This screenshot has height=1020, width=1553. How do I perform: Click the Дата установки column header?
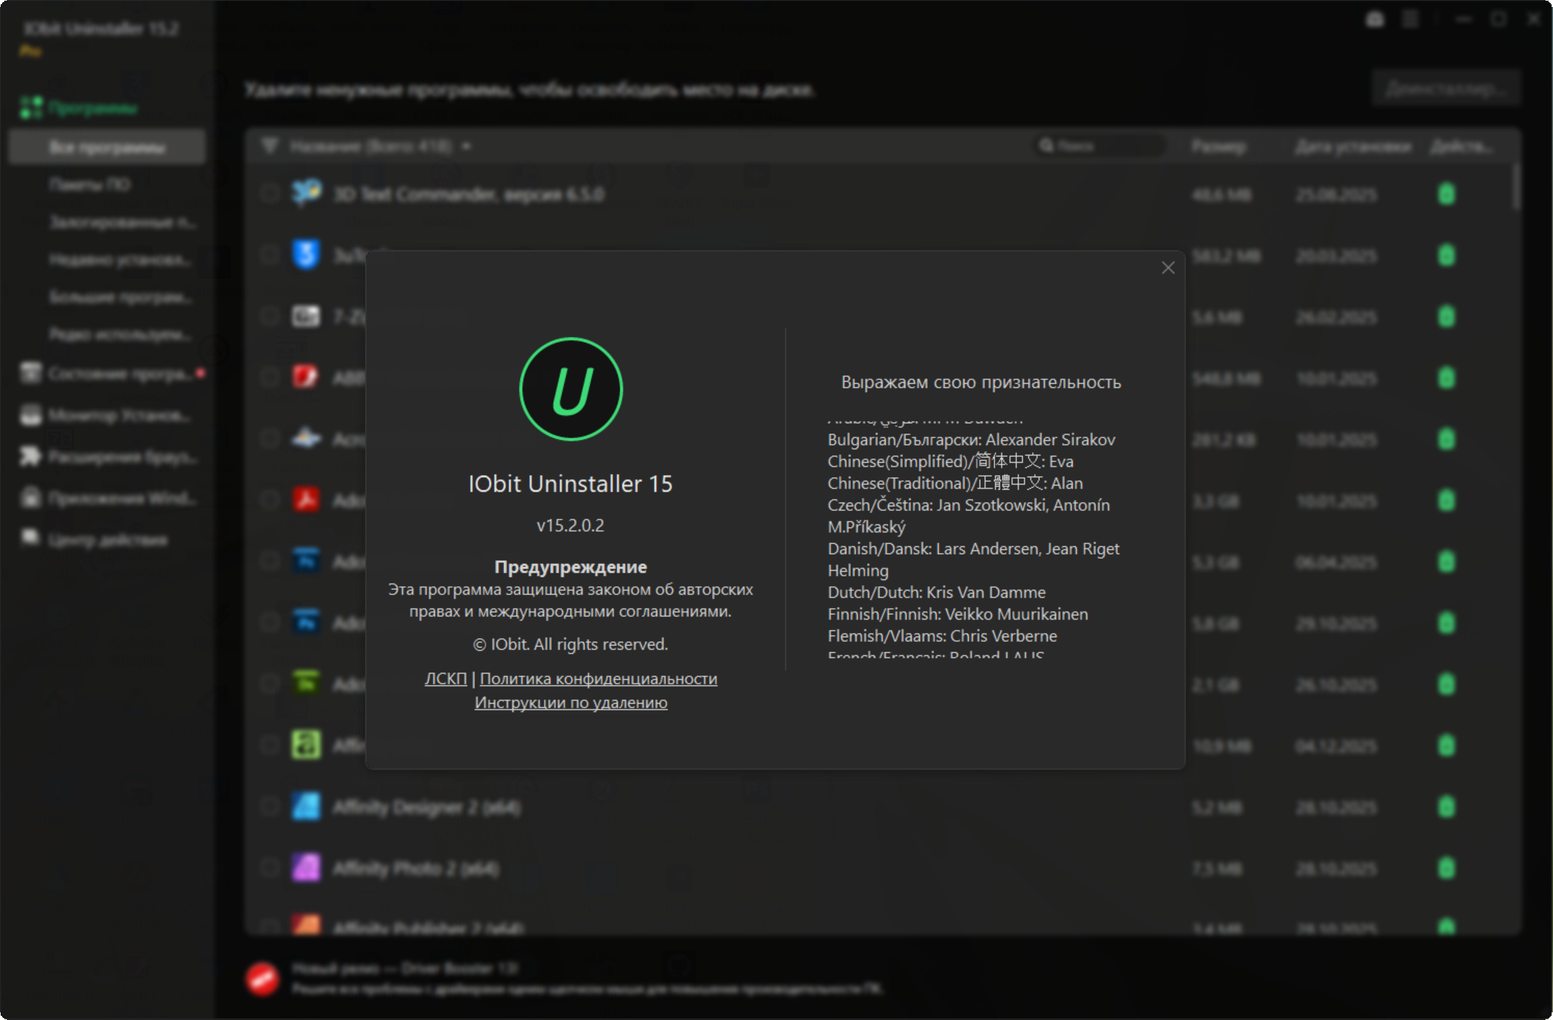tap(1353, 146)
